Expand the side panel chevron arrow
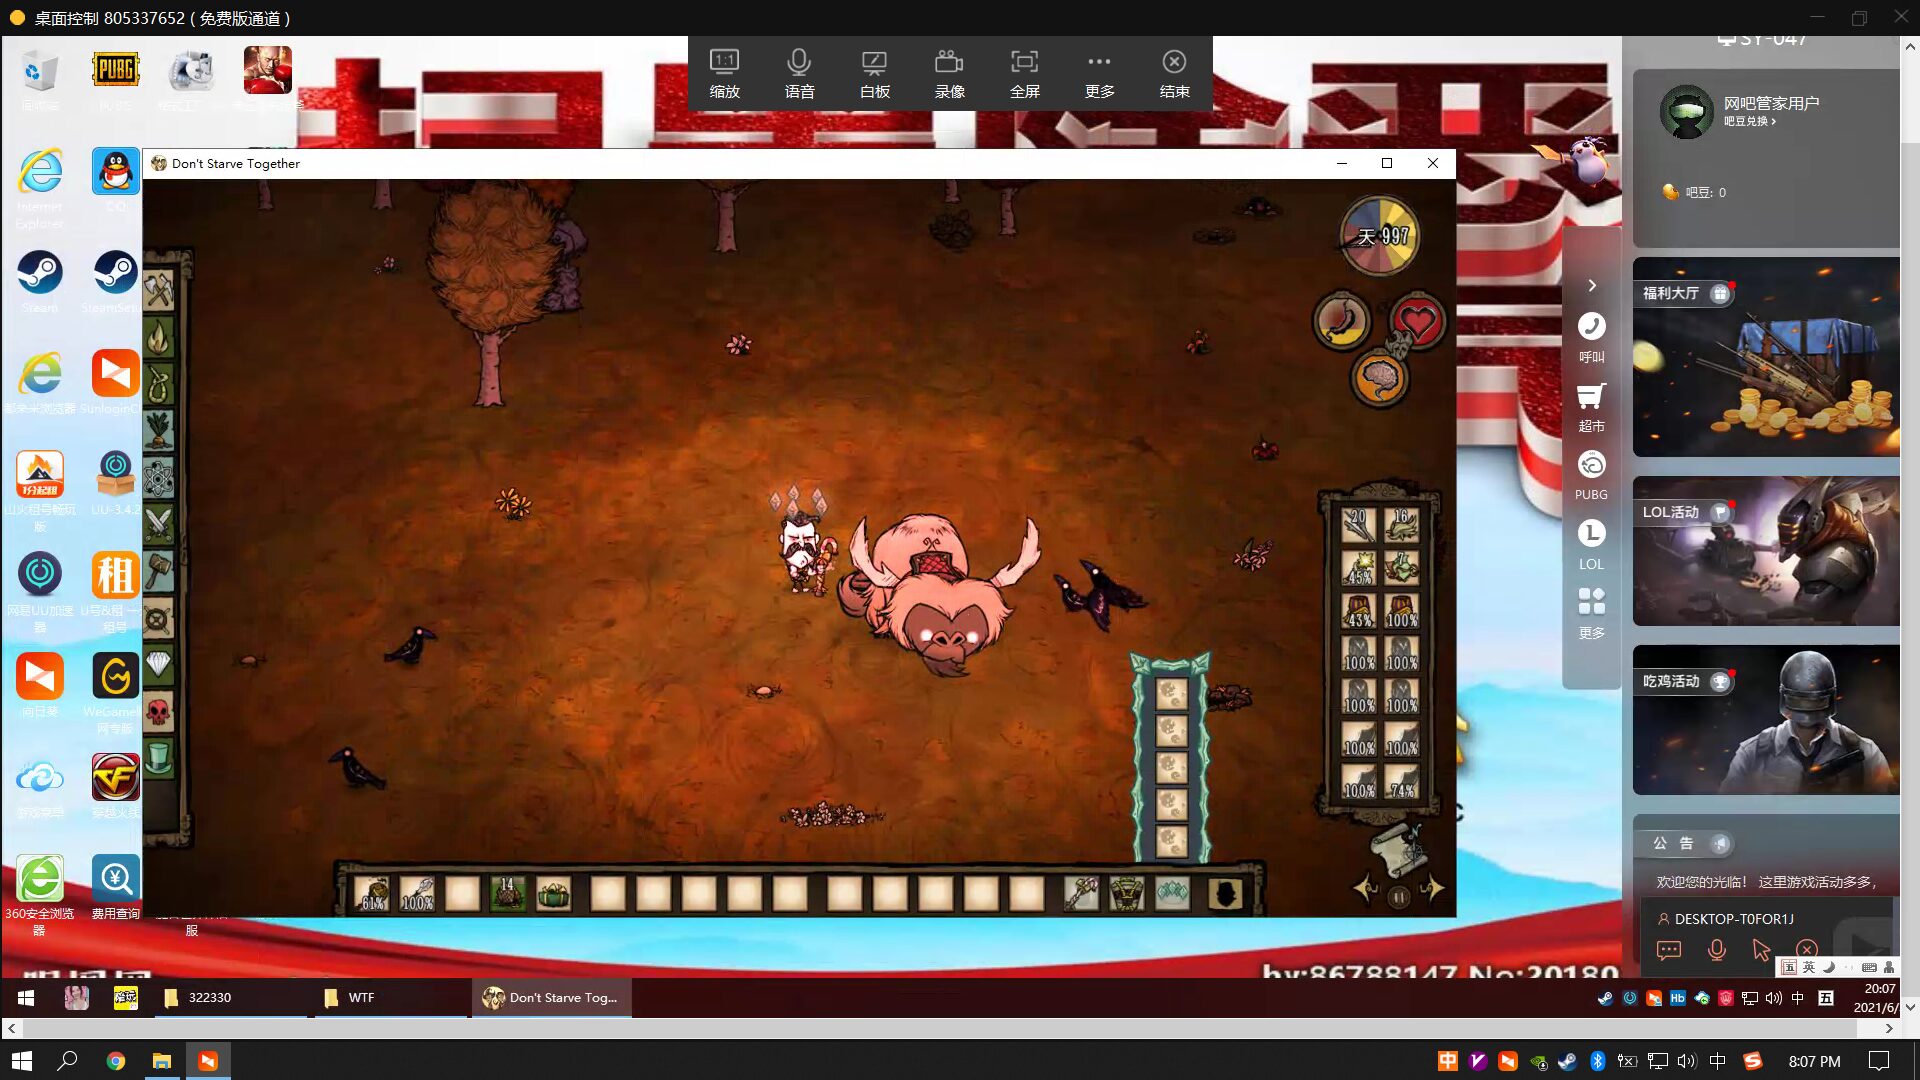 [1592, 286]
